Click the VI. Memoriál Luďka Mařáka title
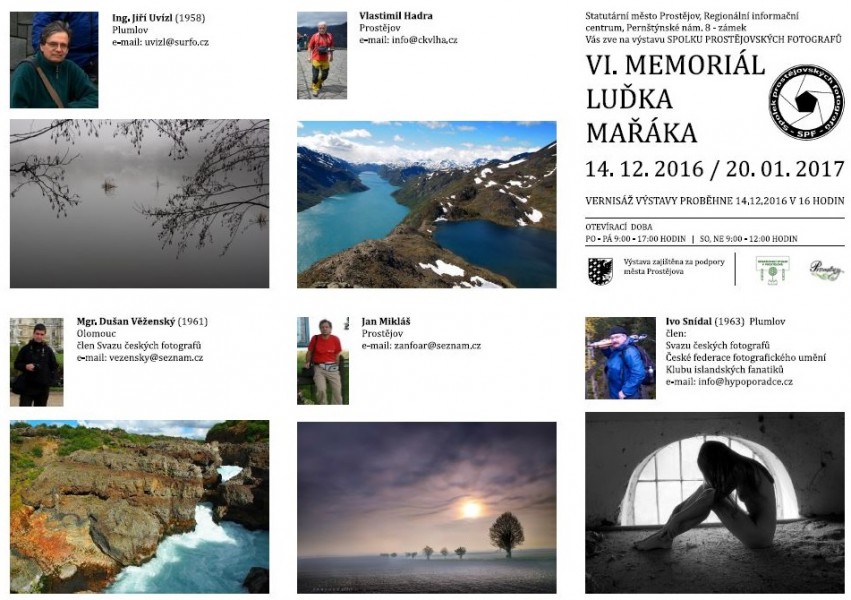The image size is (851, 600). pyautogui.click(x=675, y=99)
